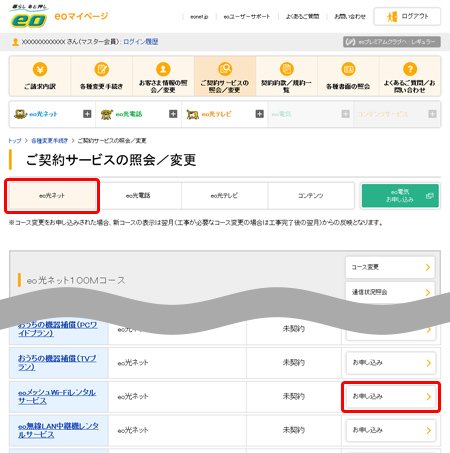Image resolution: width=450 pixels, height=453 pixels.
Task: Select the eo光電話 tab
Action: [138, 196]
